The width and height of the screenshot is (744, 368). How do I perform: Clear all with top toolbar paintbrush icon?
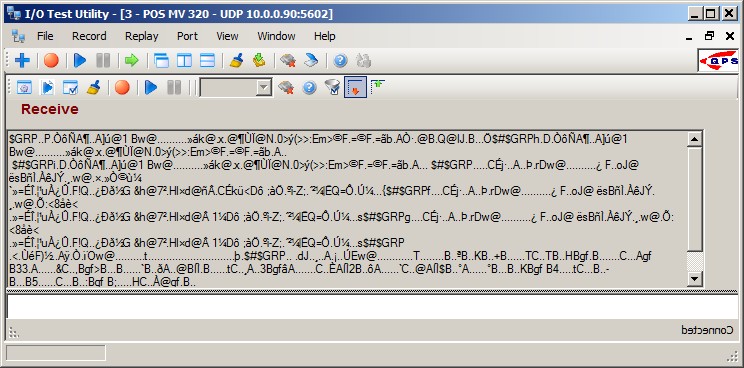[236, 60]
